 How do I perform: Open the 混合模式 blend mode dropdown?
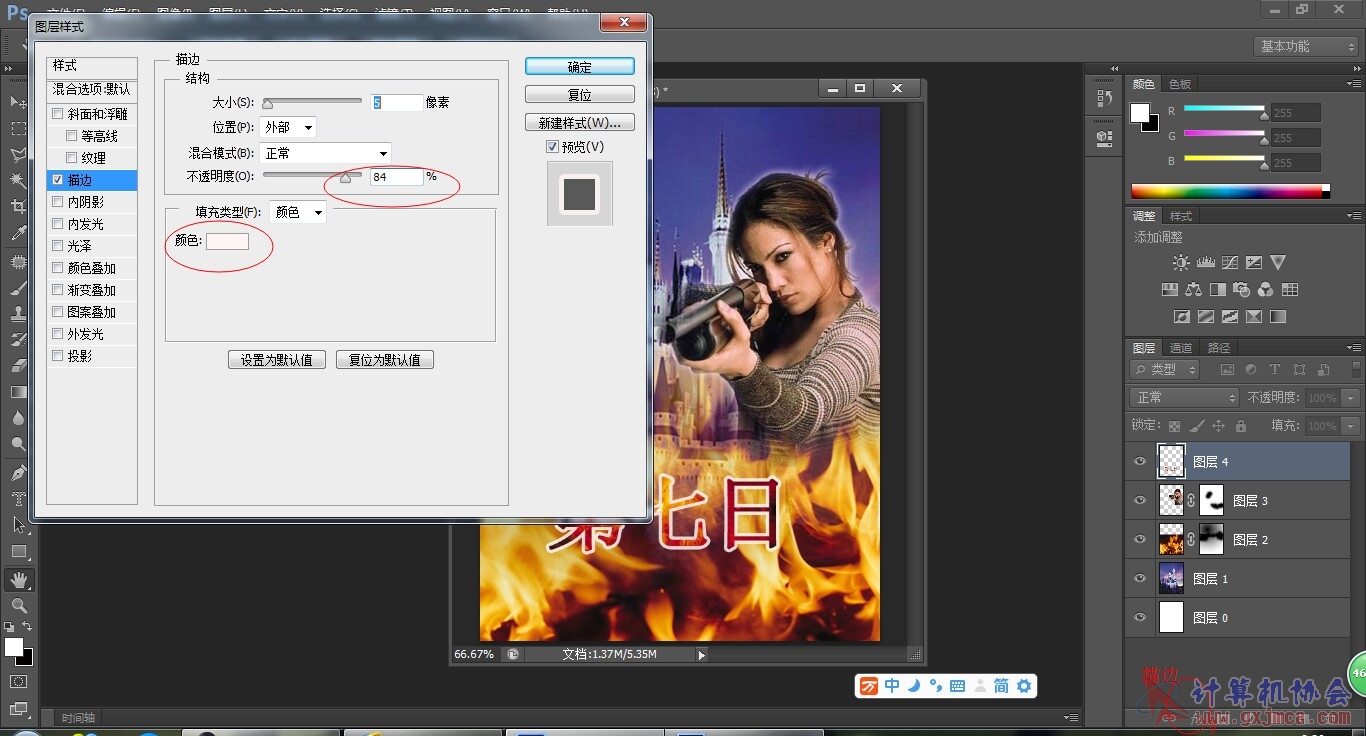(x=325, y=154)
